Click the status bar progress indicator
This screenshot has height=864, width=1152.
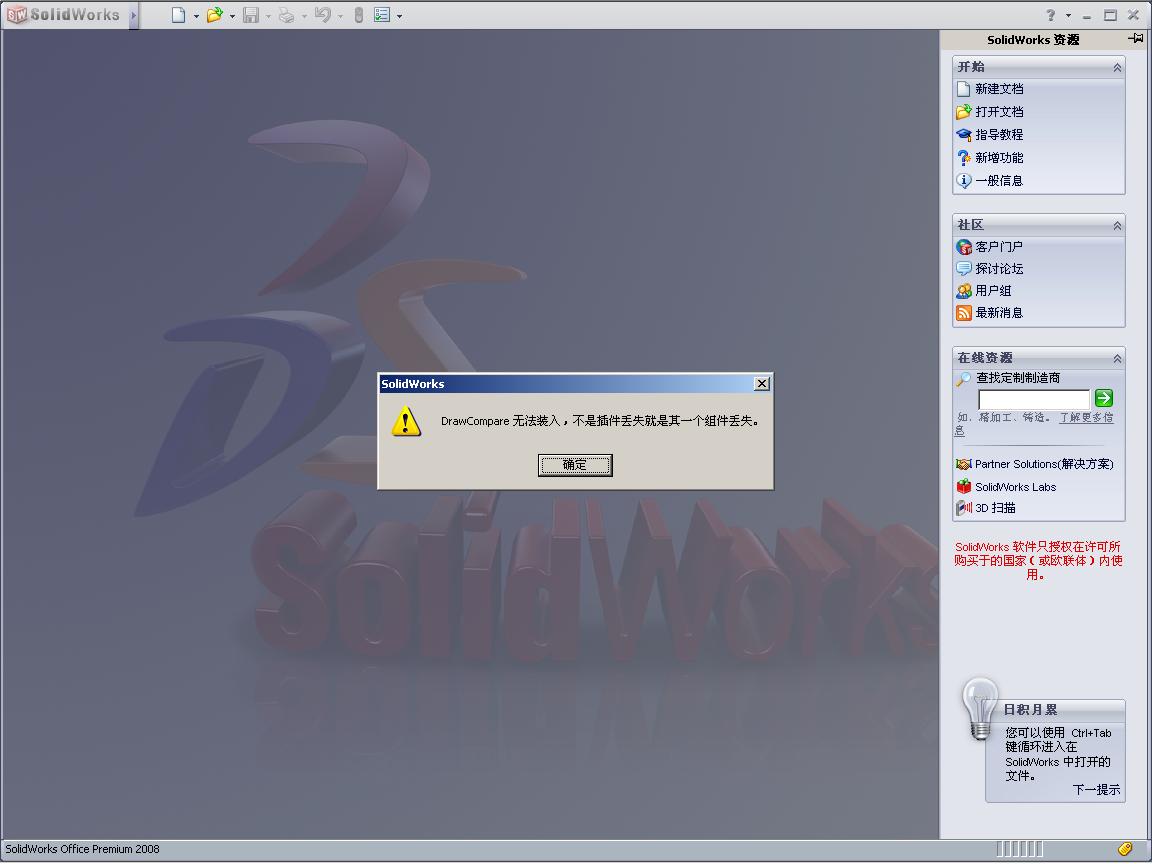point(1020,849)
